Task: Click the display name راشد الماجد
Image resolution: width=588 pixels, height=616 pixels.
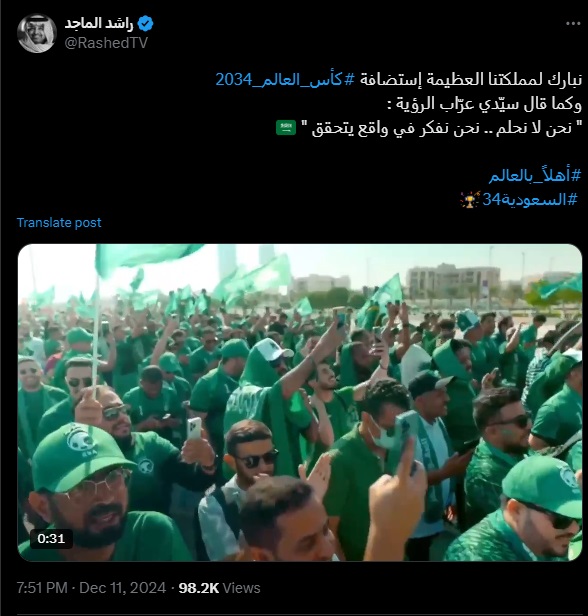Action: point(99,24)
